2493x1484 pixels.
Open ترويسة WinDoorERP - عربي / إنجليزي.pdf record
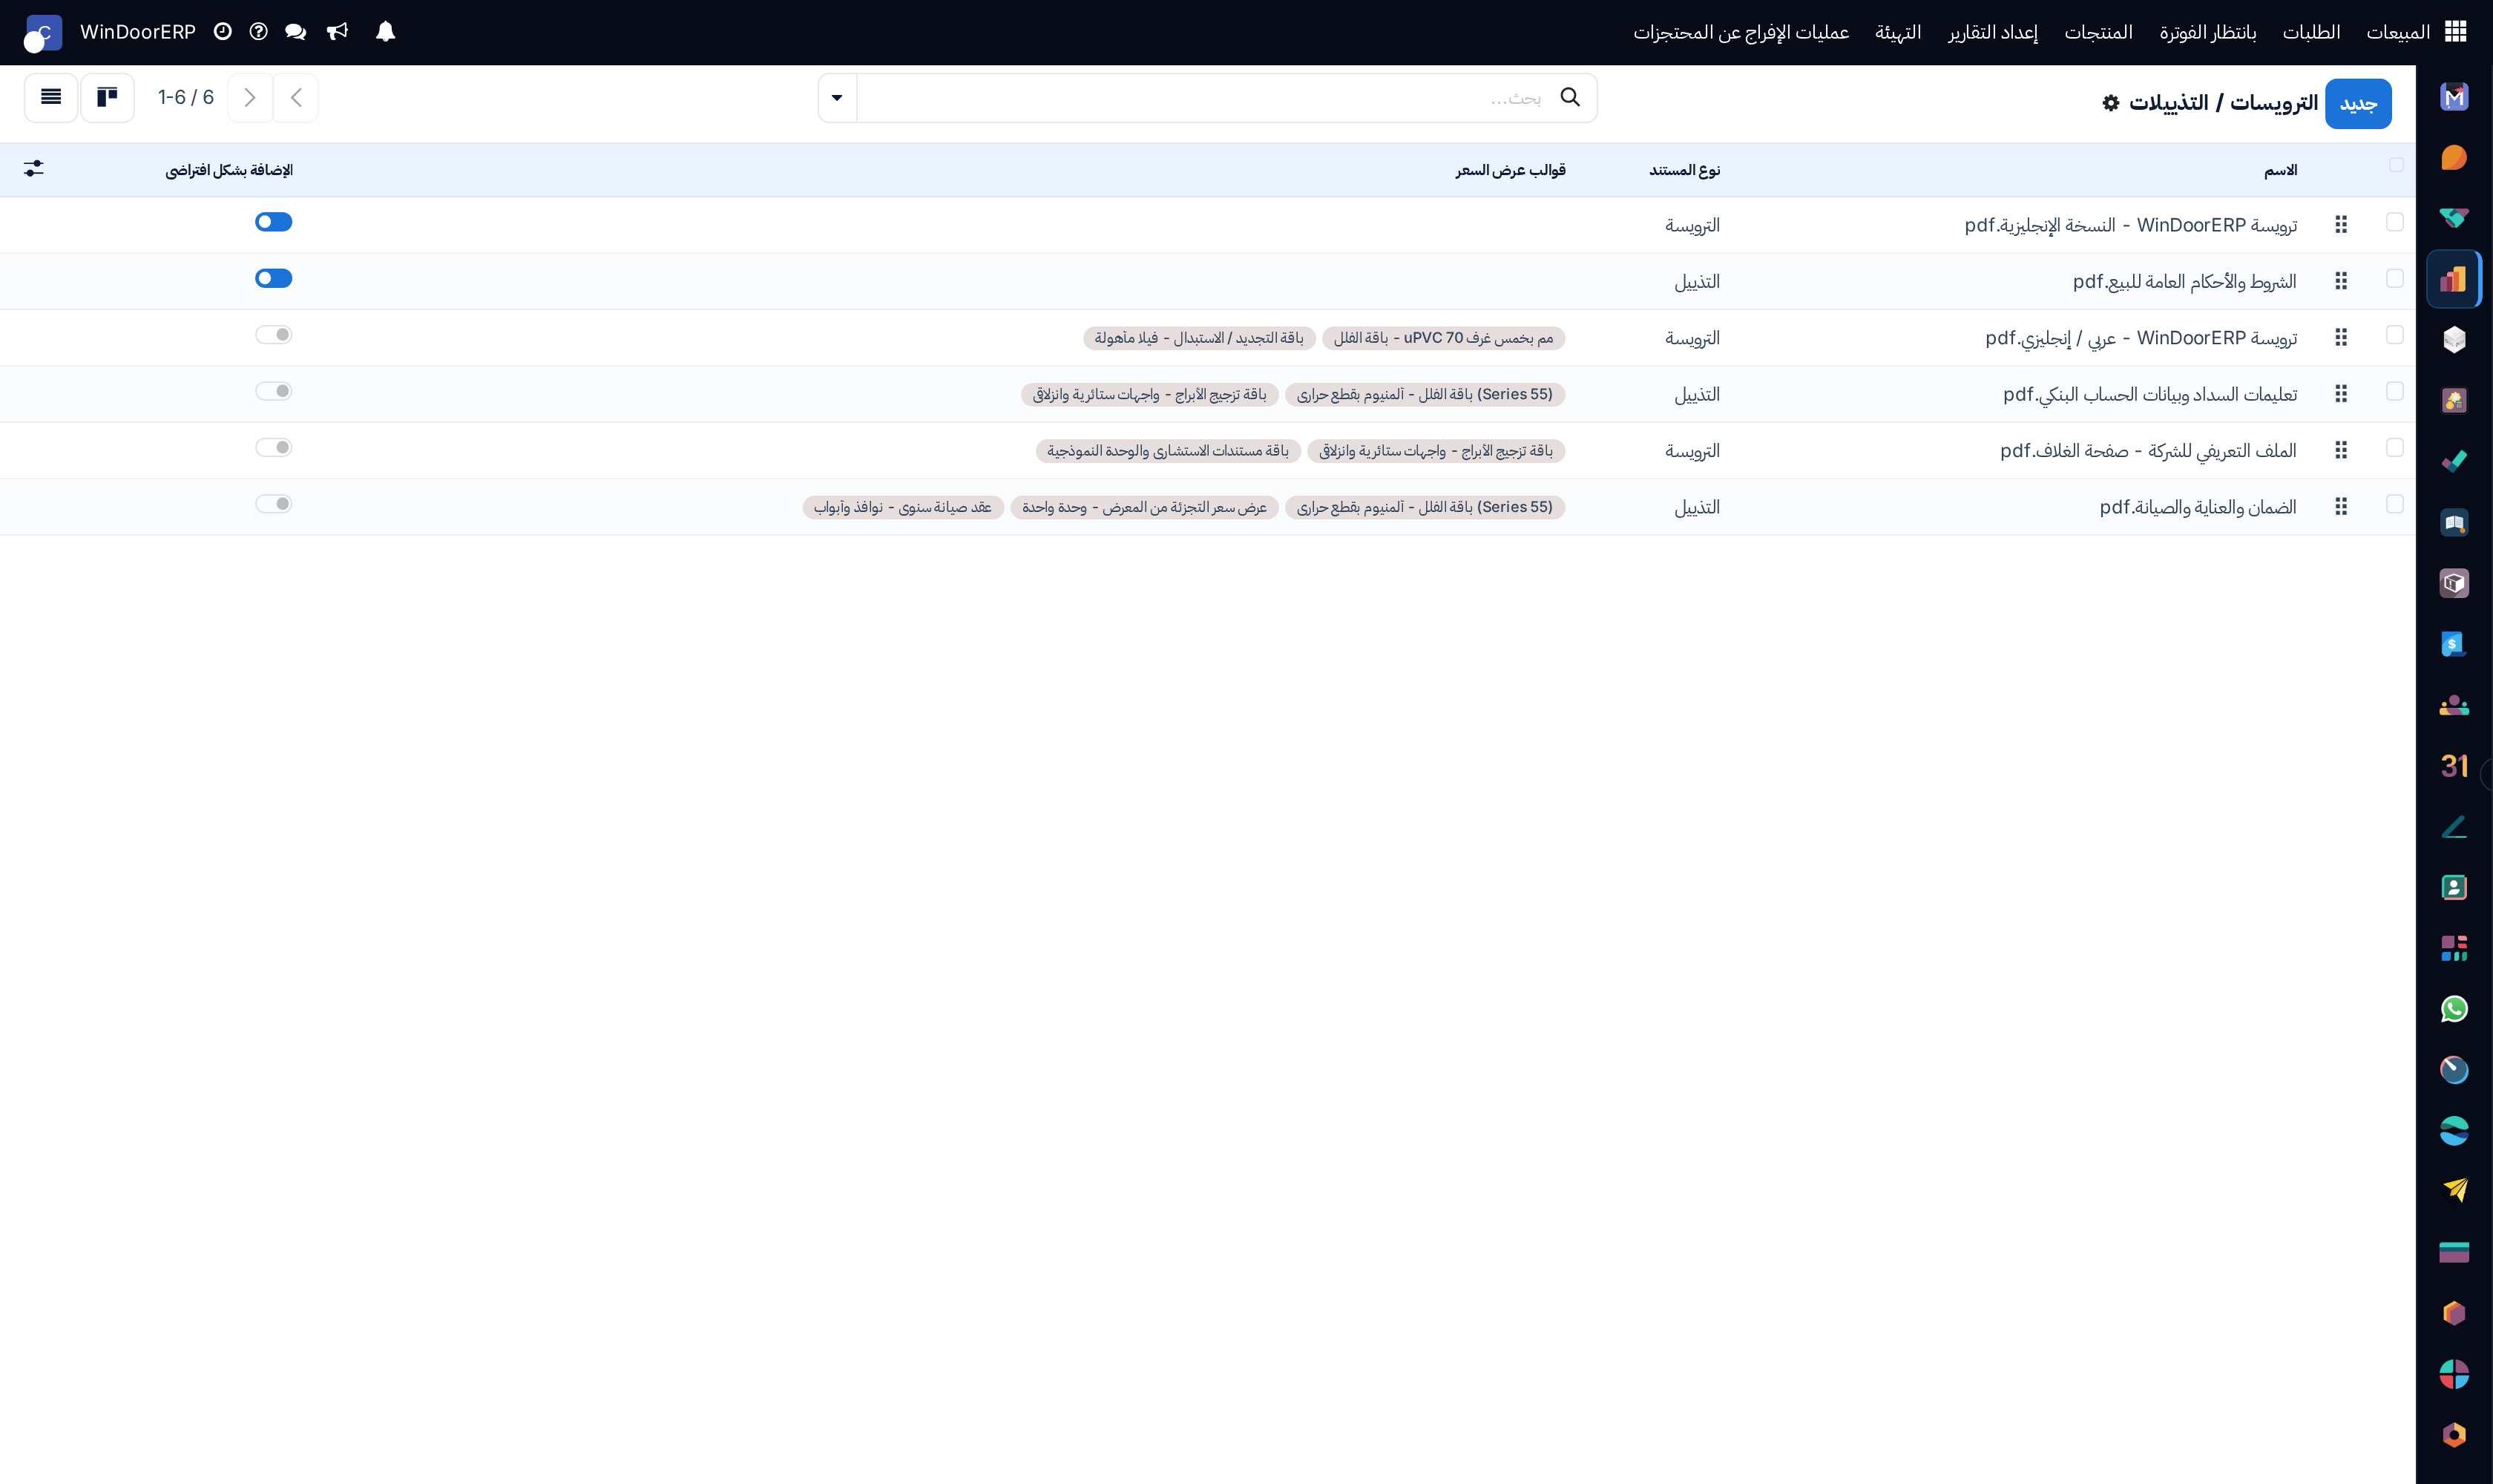click(x=2141, y=338)
